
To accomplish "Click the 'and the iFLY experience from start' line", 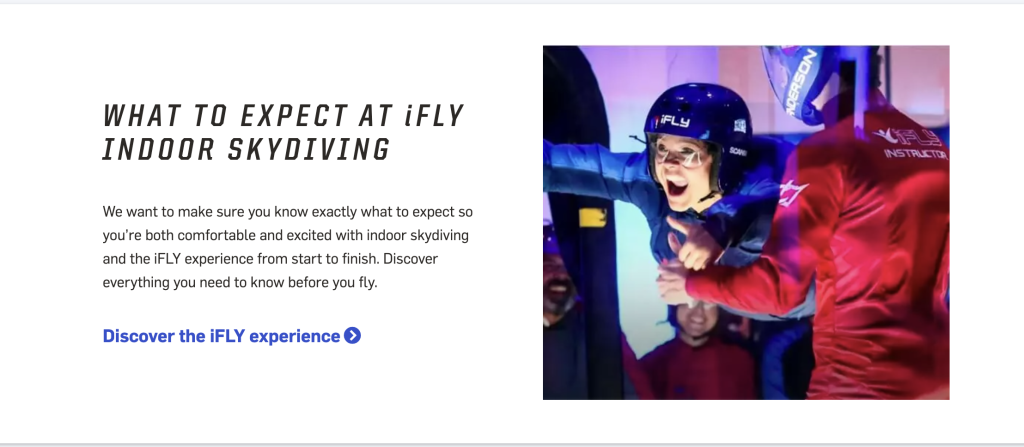I will [x=270, y=260].
